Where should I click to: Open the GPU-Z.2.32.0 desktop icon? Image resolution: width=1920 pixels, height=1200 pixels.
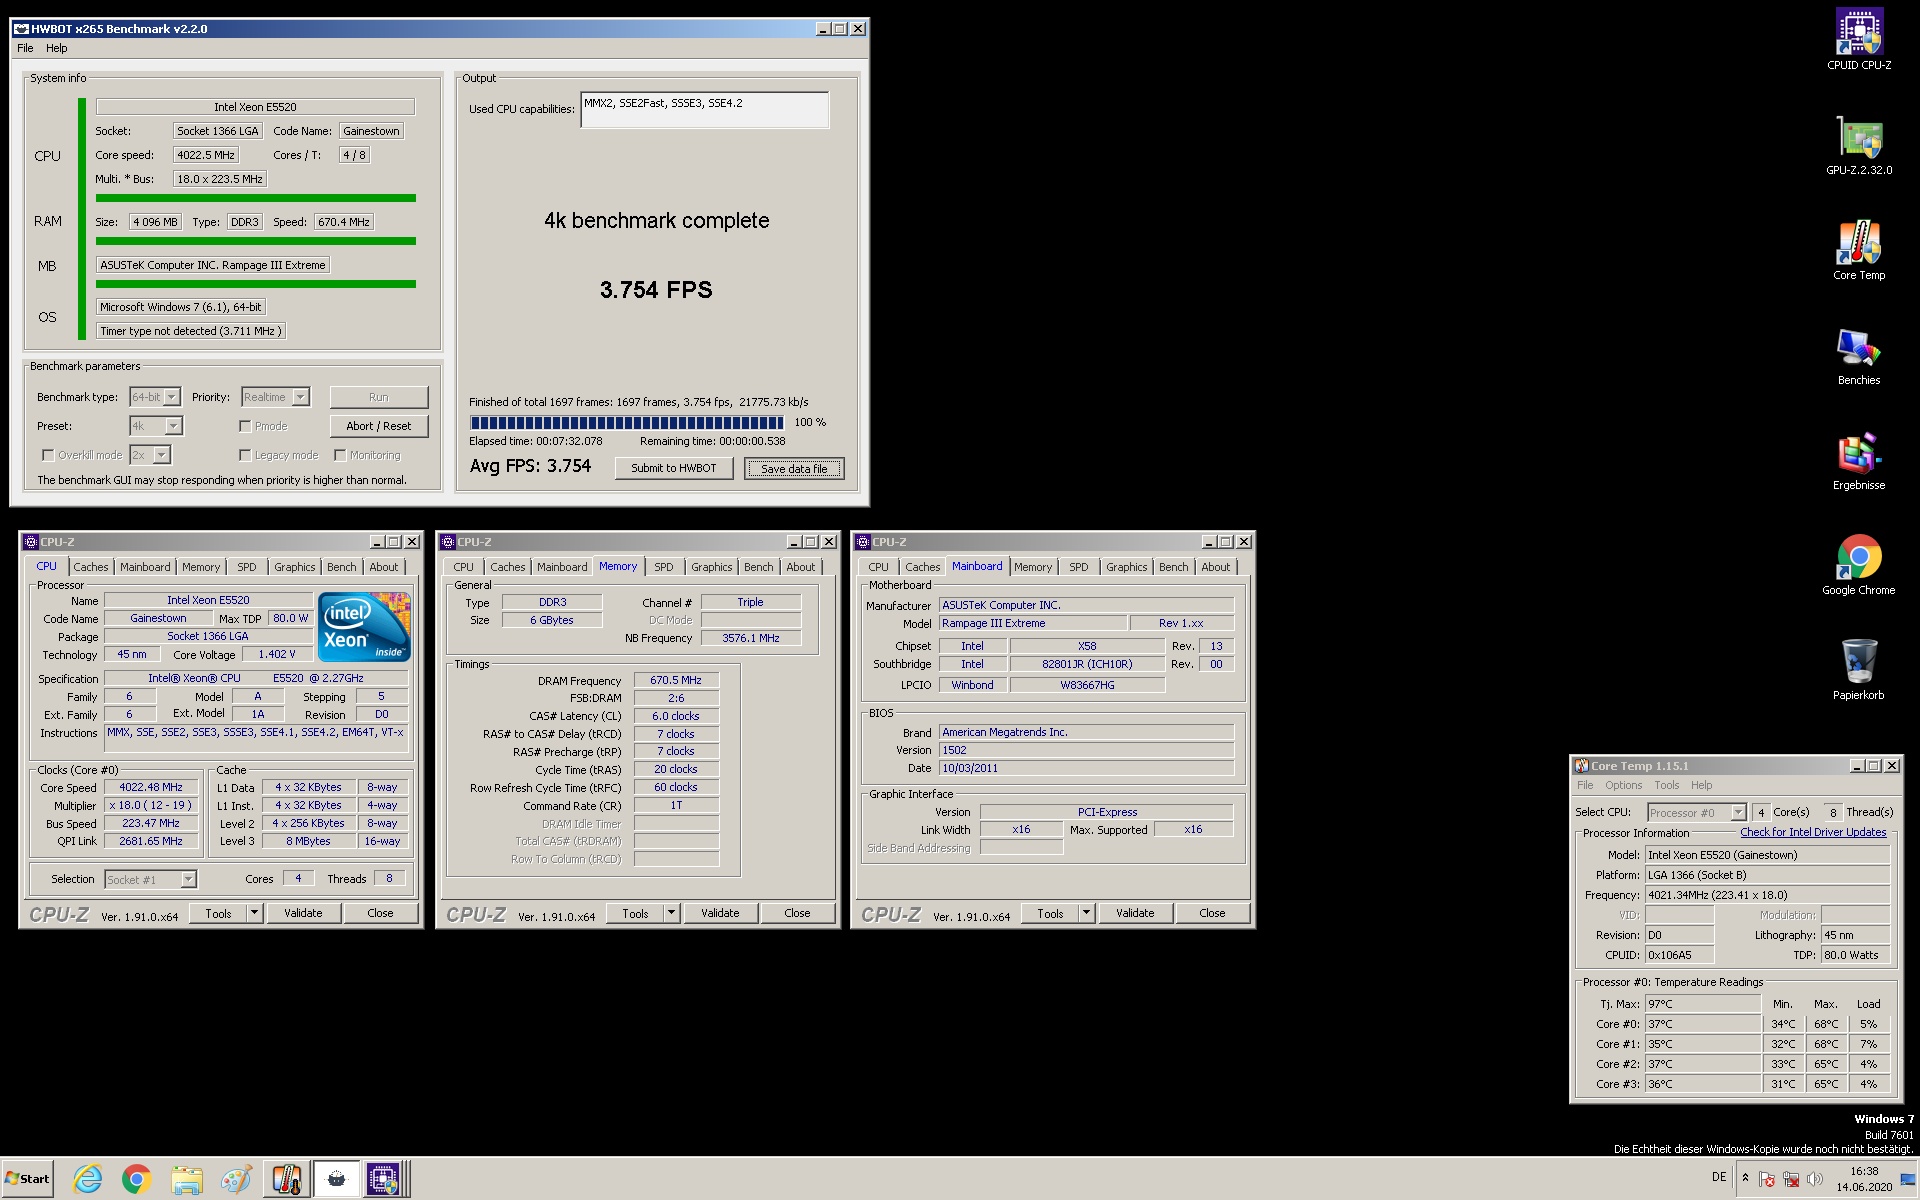1858,145
